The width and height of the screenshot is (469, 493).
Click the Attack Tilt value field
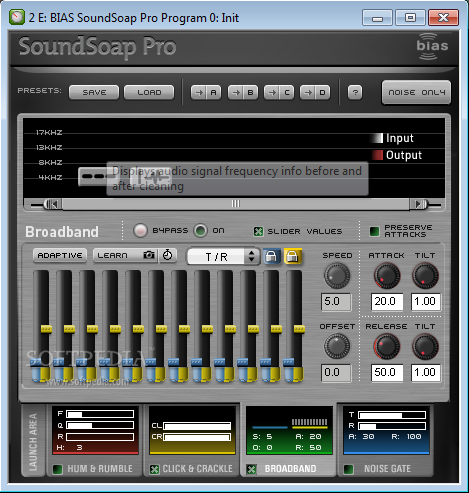point(426,302)
